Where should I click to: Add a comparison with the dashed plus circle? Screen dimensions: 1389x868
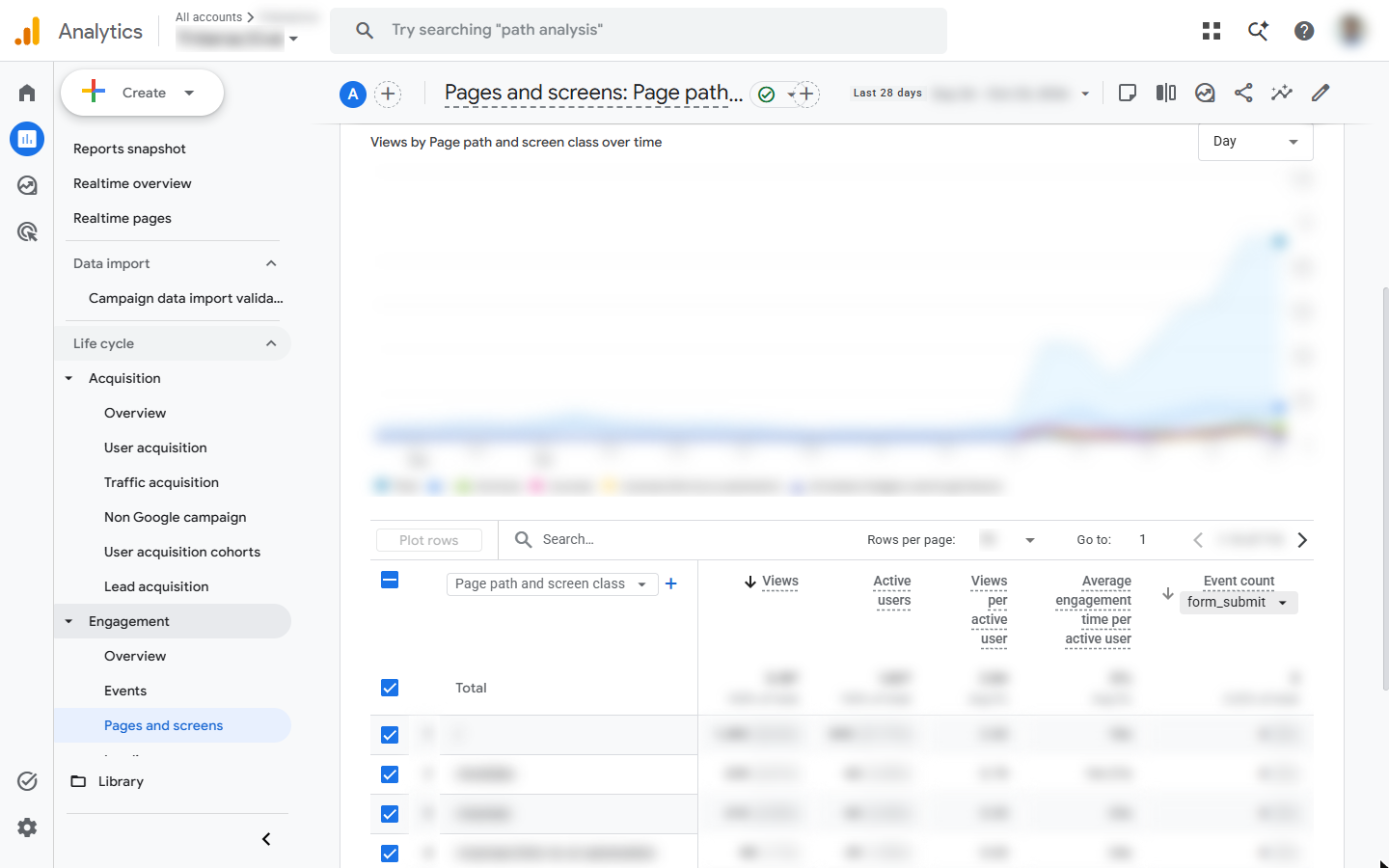click(387, 94)
